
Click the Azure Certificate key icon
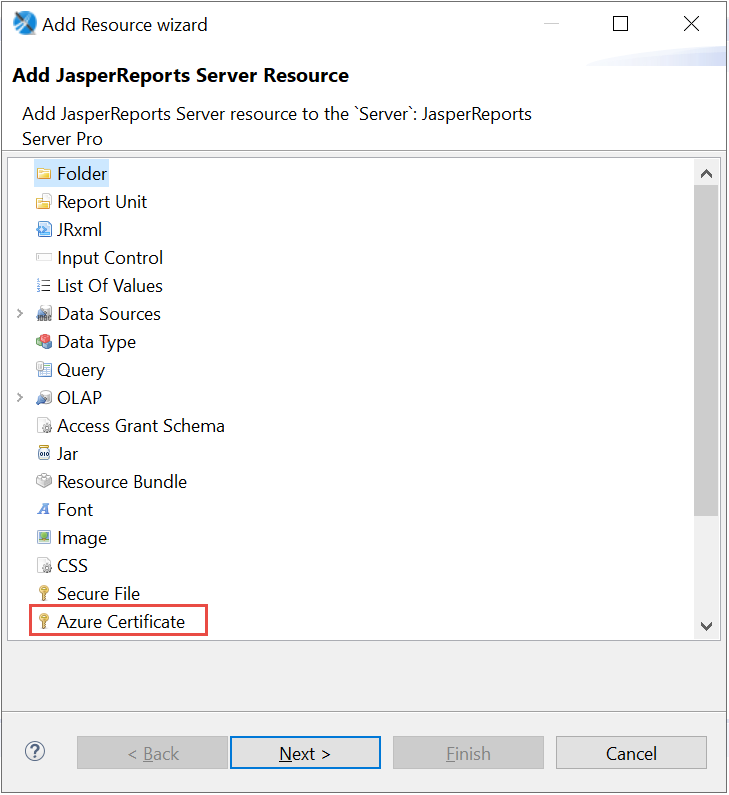[44, 621]
